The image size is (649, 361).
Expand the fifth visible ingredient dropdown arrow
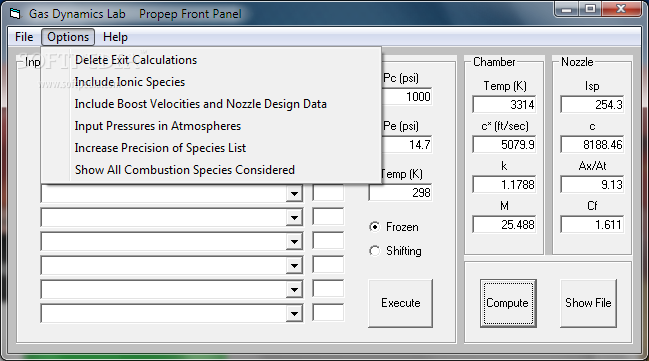point(294,289)
